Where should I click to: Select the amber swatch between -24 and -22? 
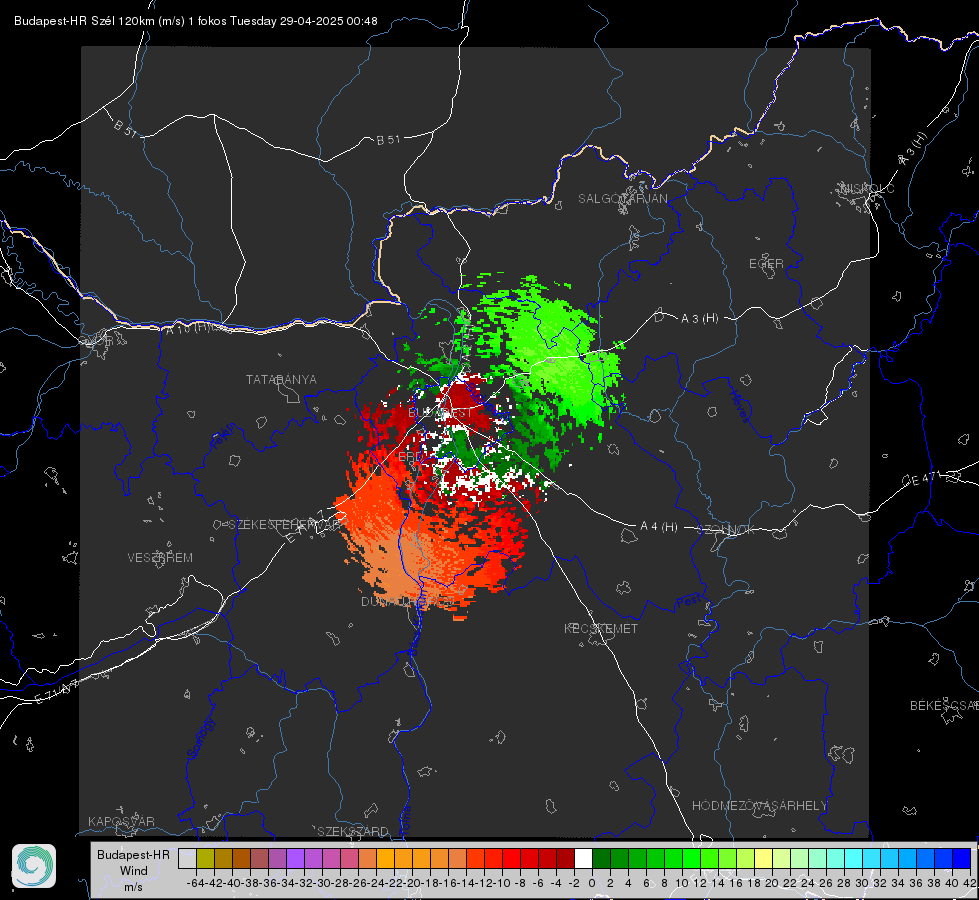[x=385, y=858]
